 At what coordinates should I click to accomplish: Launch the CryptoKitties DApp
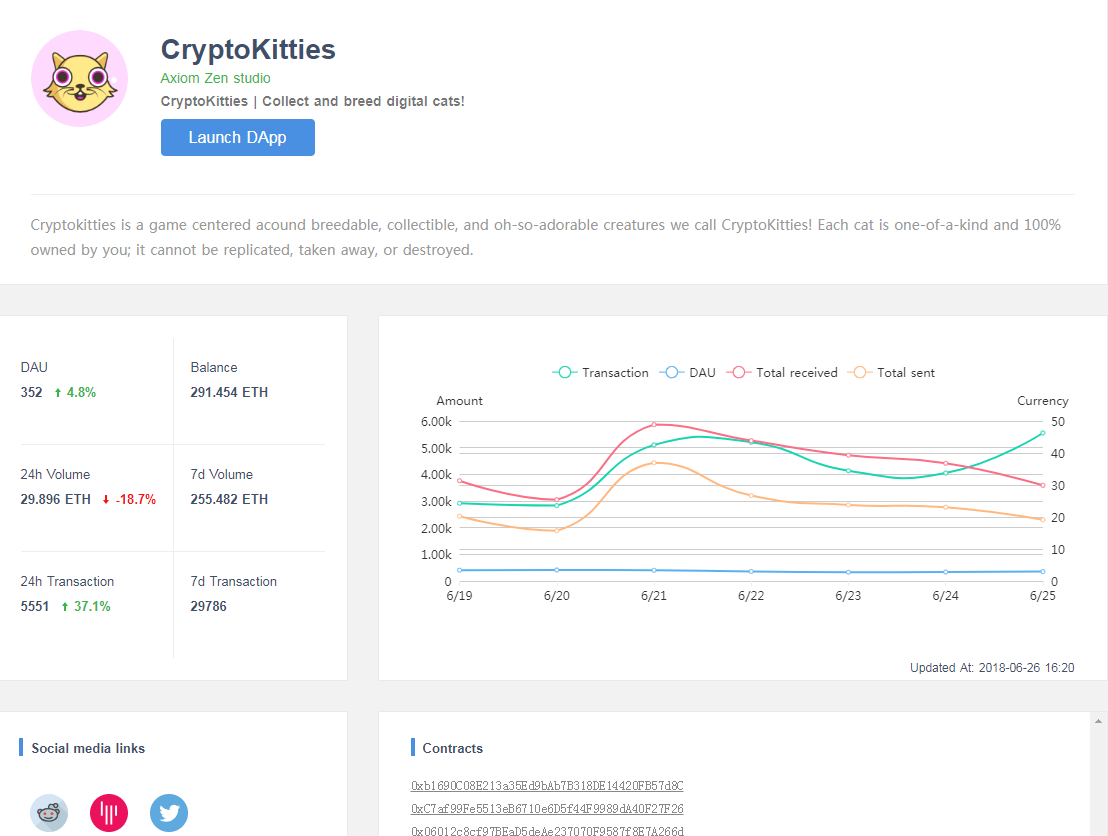237,137
